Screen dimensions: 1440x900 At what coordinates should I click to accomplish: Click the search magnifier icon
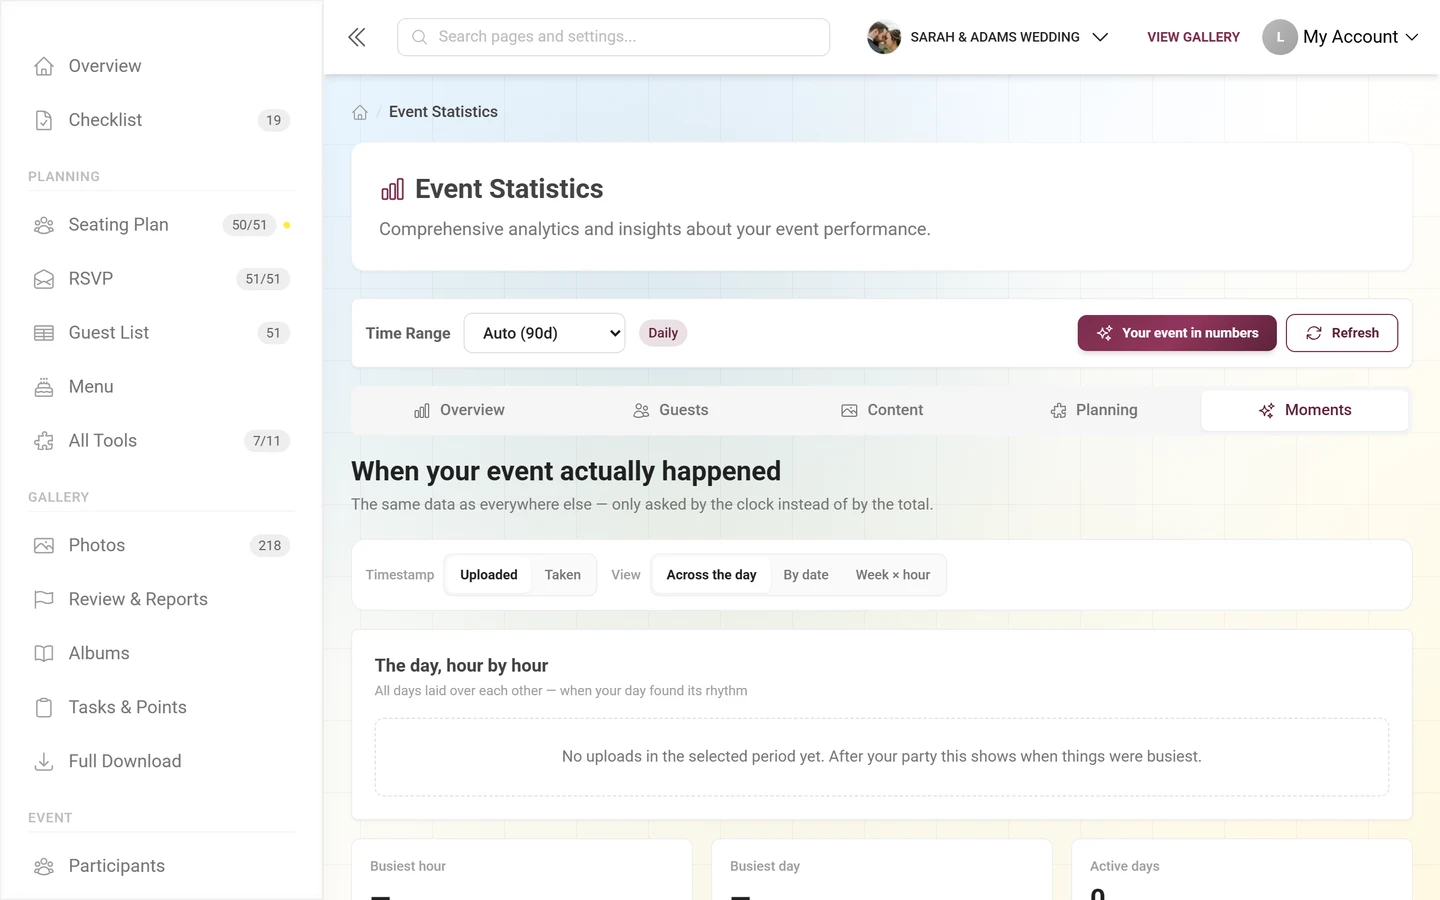[x=420, y=37]
